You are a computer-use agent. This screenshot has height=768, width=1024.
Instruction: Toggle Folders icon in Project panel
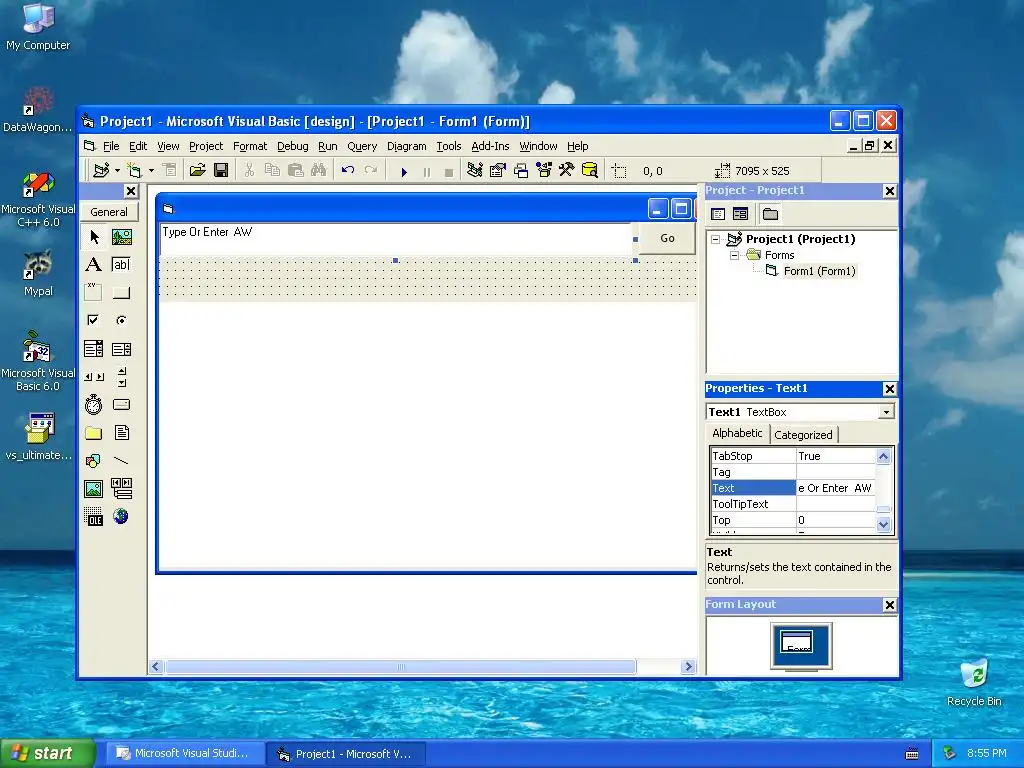coord(771,214)
